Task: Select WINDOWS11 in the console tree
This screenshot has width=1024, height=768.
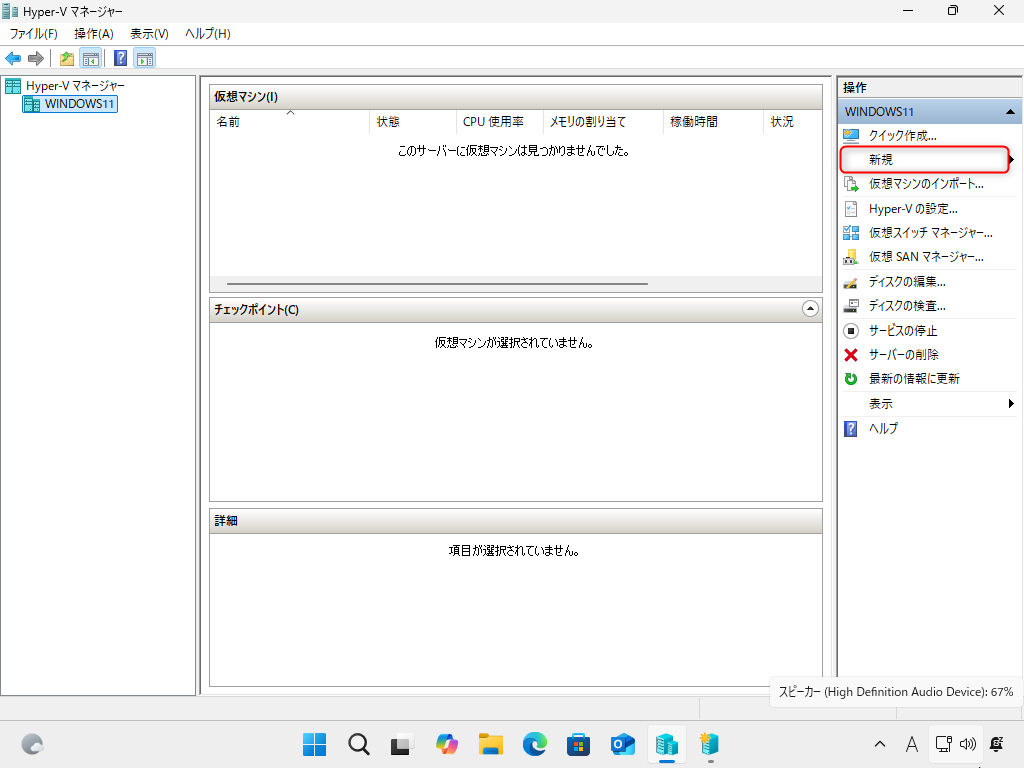Action: click(69, 104)
